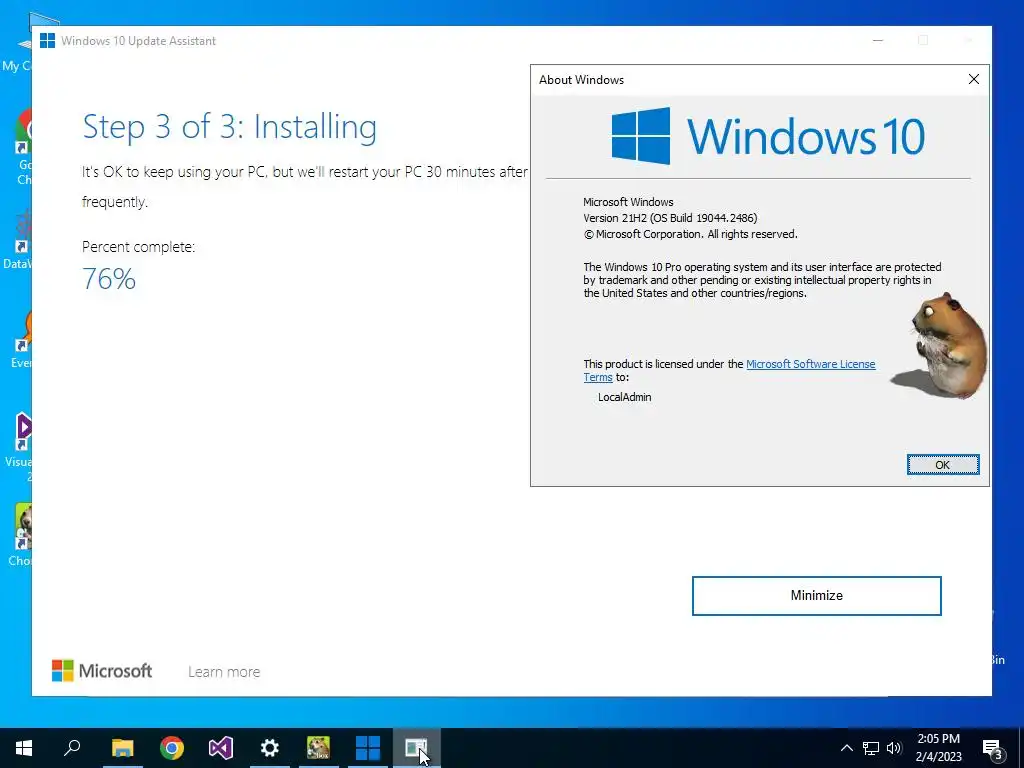
Task: Click OK in About Windows dialog
Action: [x=942, y=465]
